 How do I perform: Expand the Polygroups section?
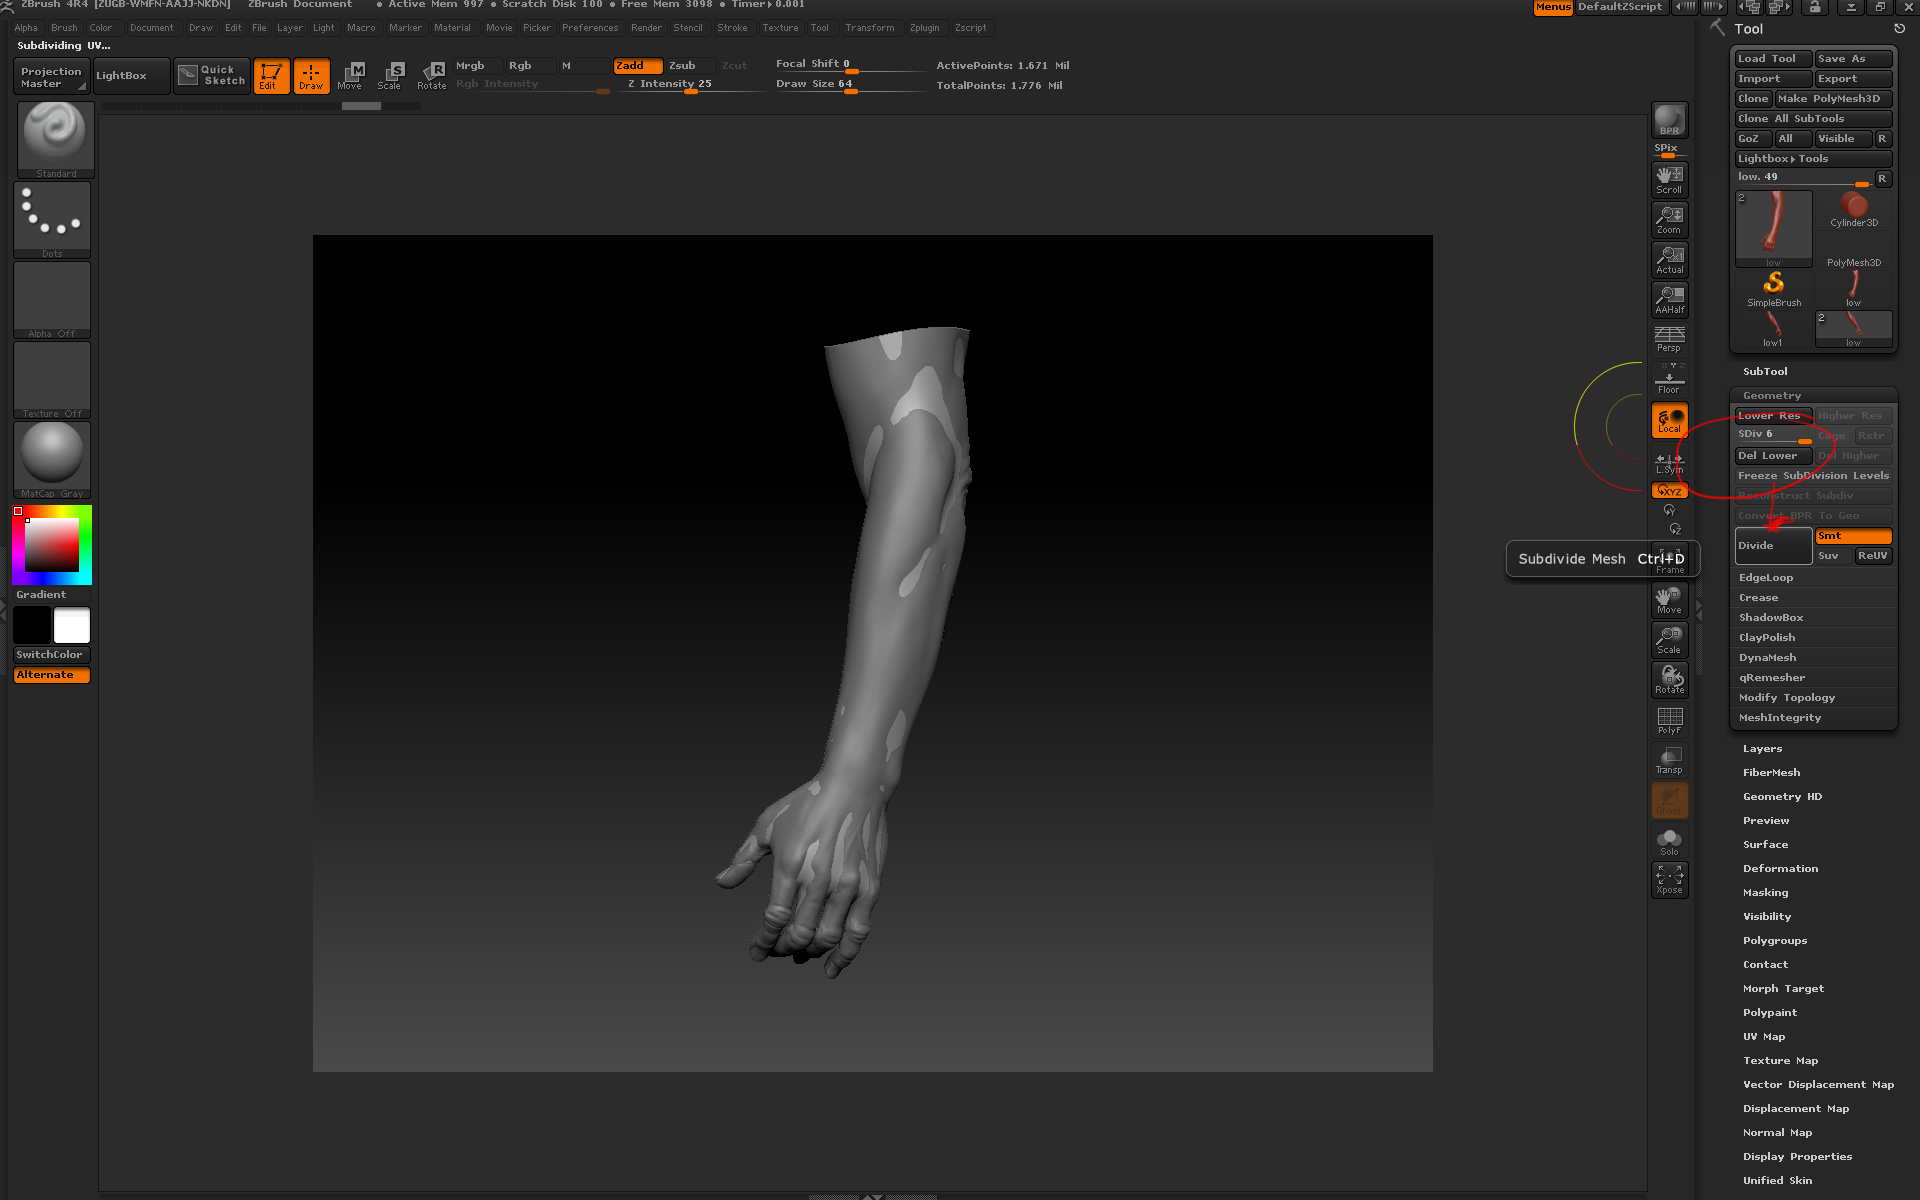point(1775,941)
